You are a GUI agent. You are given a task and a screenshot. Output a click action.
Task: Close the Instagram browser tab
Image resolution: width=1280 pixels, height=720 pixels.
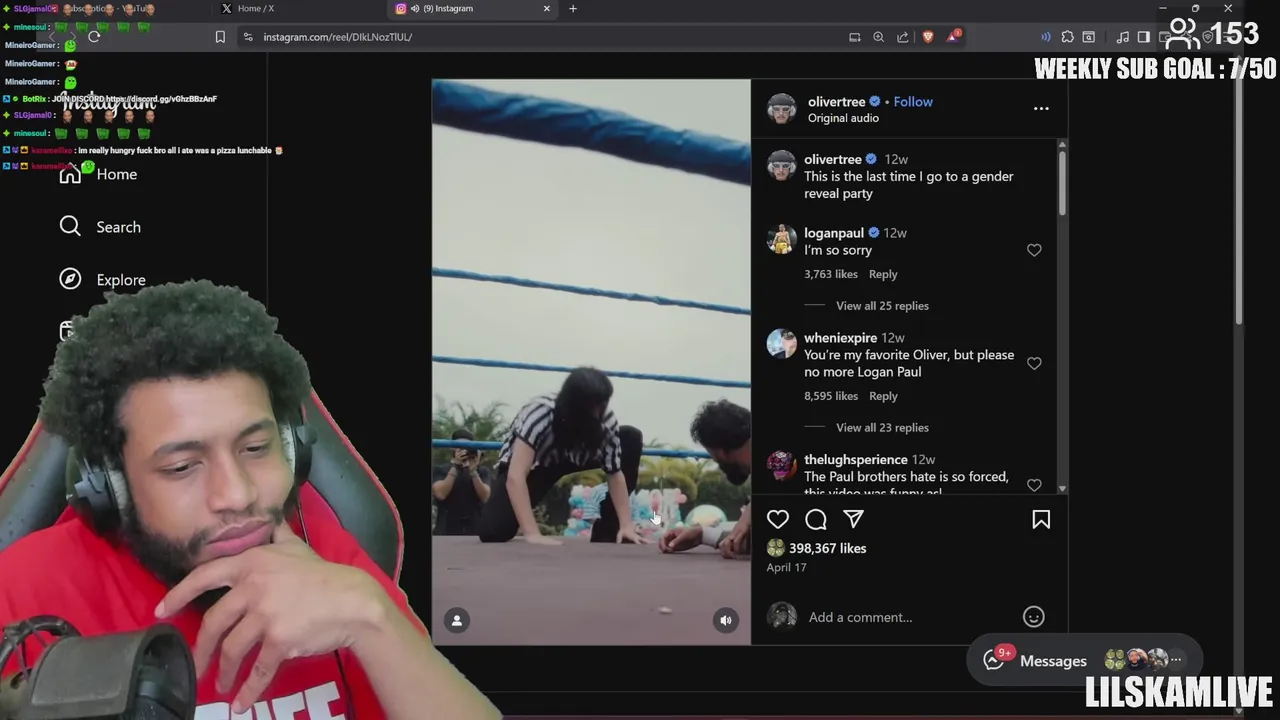click(x=547, y=8)
